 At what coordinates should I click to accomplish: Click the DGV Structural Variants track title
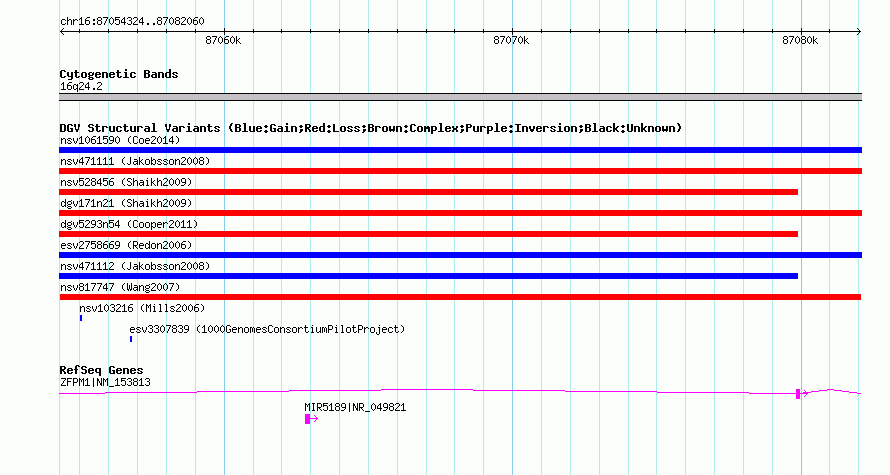pyautogui.click(x=371, y=128)
